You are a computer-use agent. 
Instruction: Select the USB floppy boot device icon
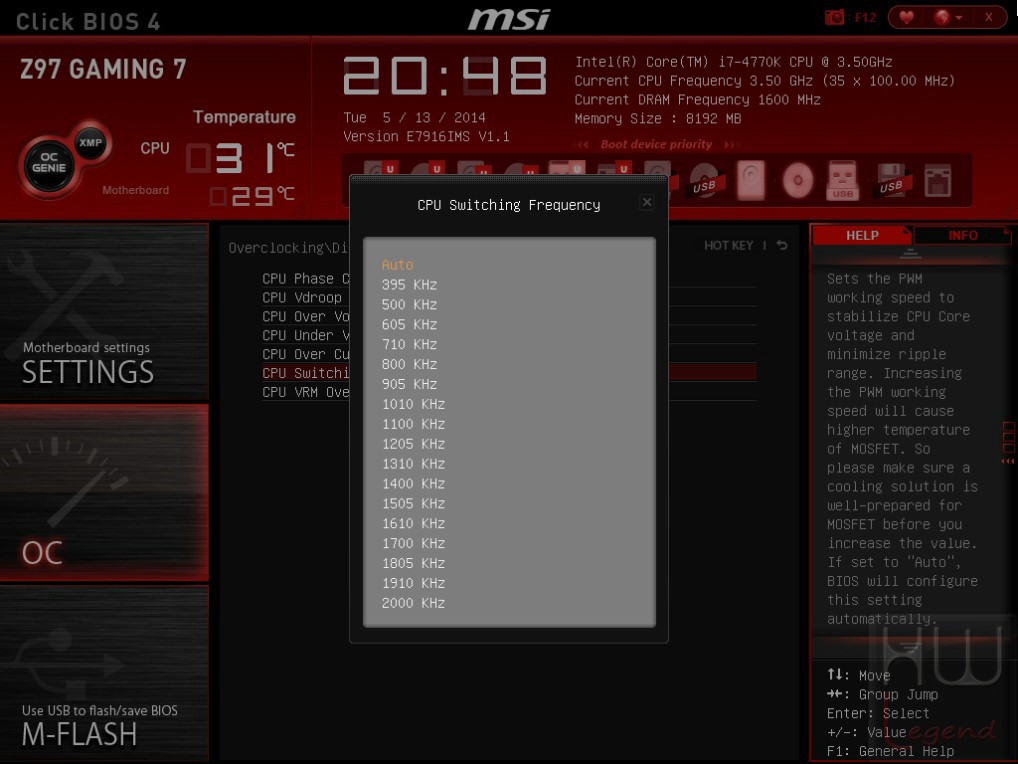coord(891,180)
